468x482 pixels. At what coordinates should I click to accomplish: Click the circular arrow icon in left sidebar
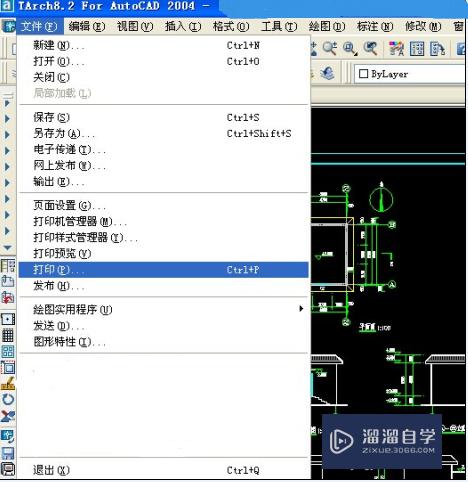click(8, 399)
